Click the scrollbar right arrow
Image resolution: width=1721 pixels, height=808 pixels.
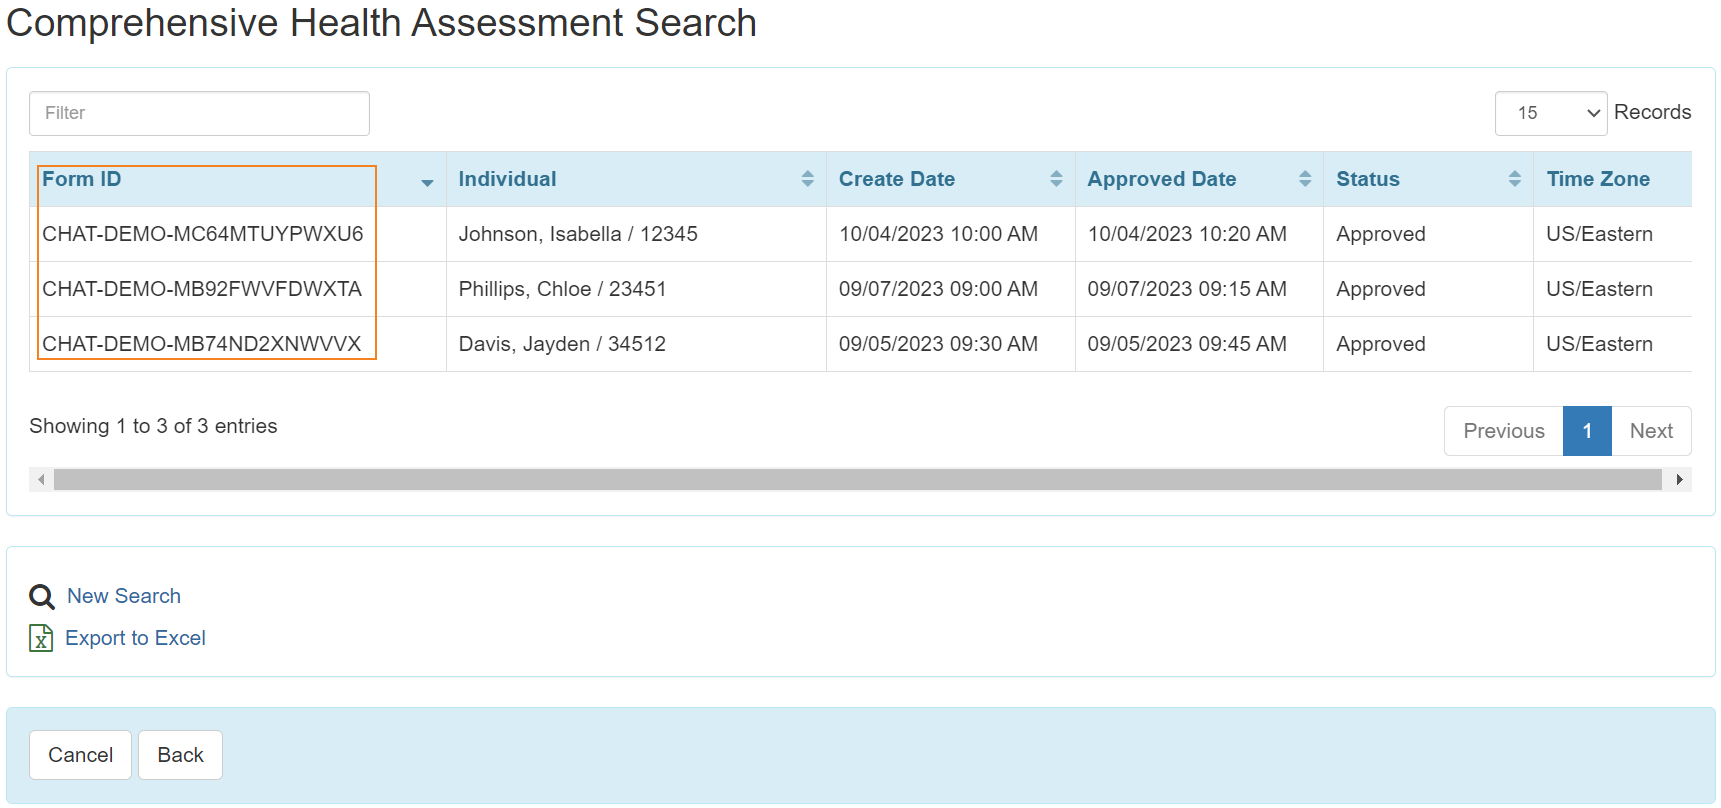point(1679,480)
